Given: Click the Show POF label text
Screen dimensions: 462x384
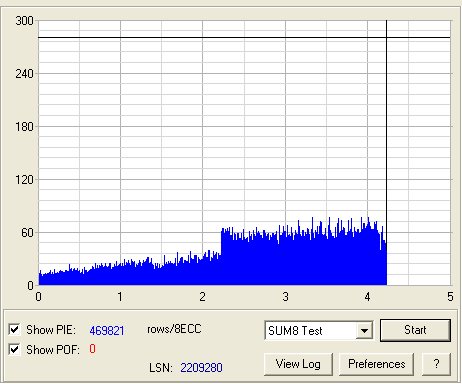Looking at the screenshot, I should click(x=53, y=350).
